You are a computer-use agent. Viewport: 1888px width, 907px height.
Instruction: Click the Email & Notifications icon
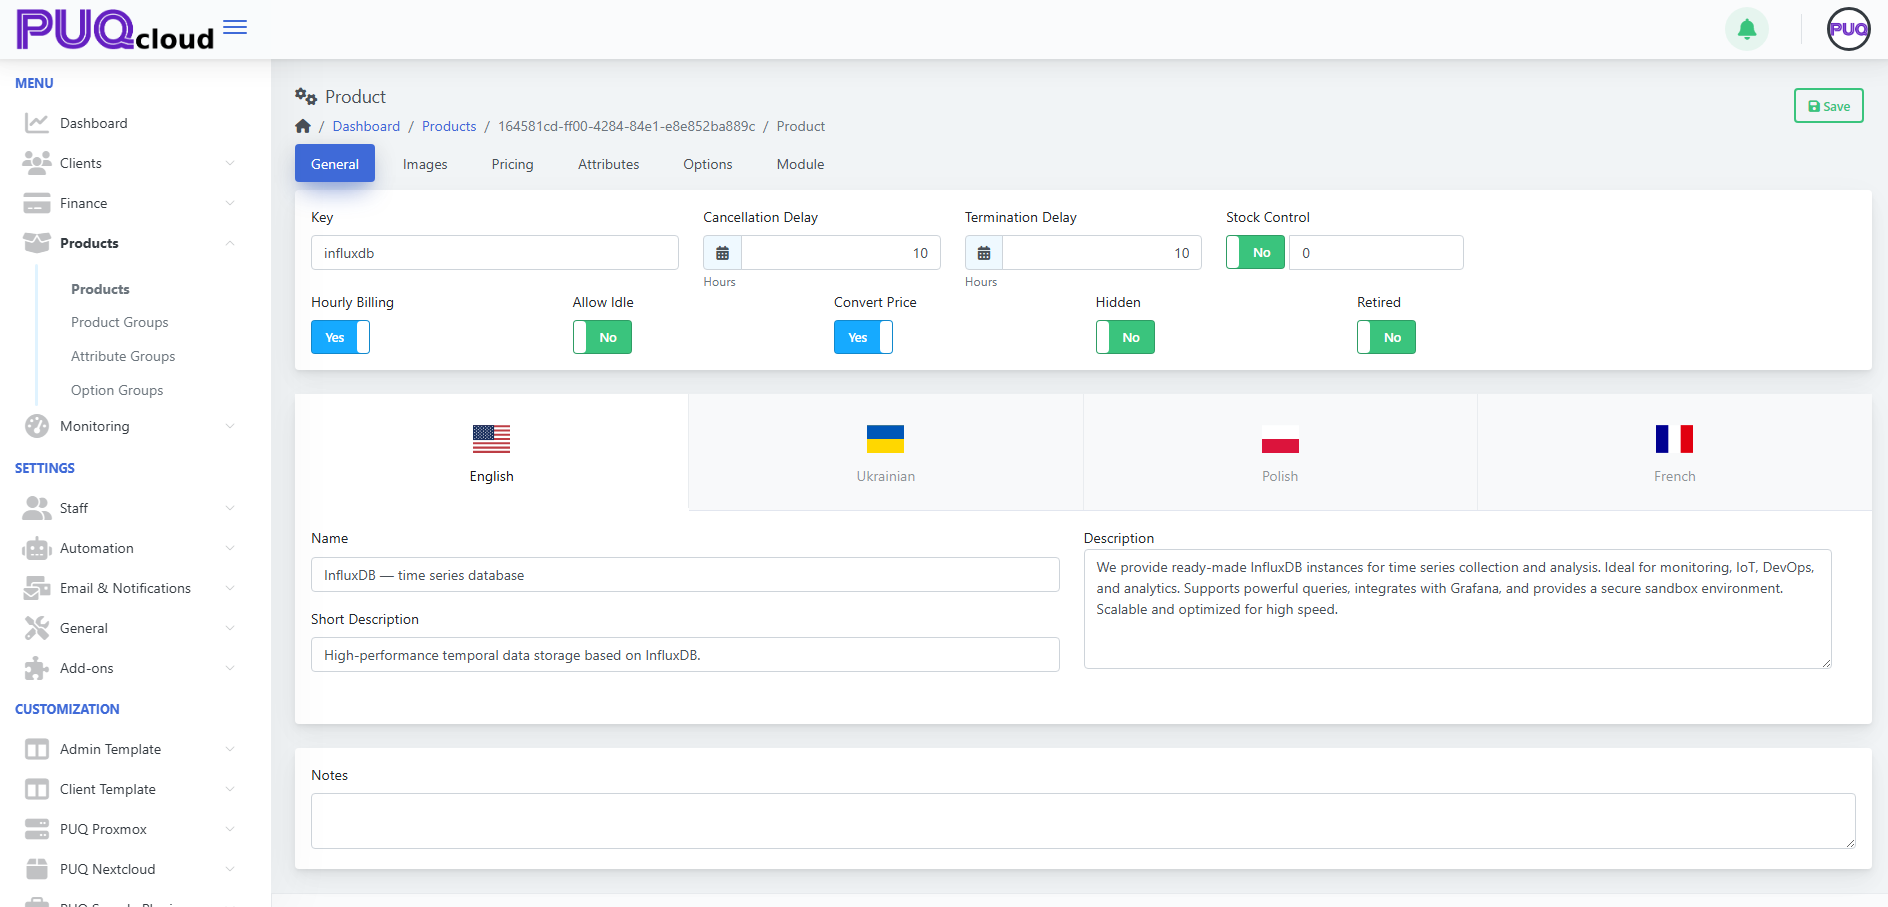[x=37, y=588]
